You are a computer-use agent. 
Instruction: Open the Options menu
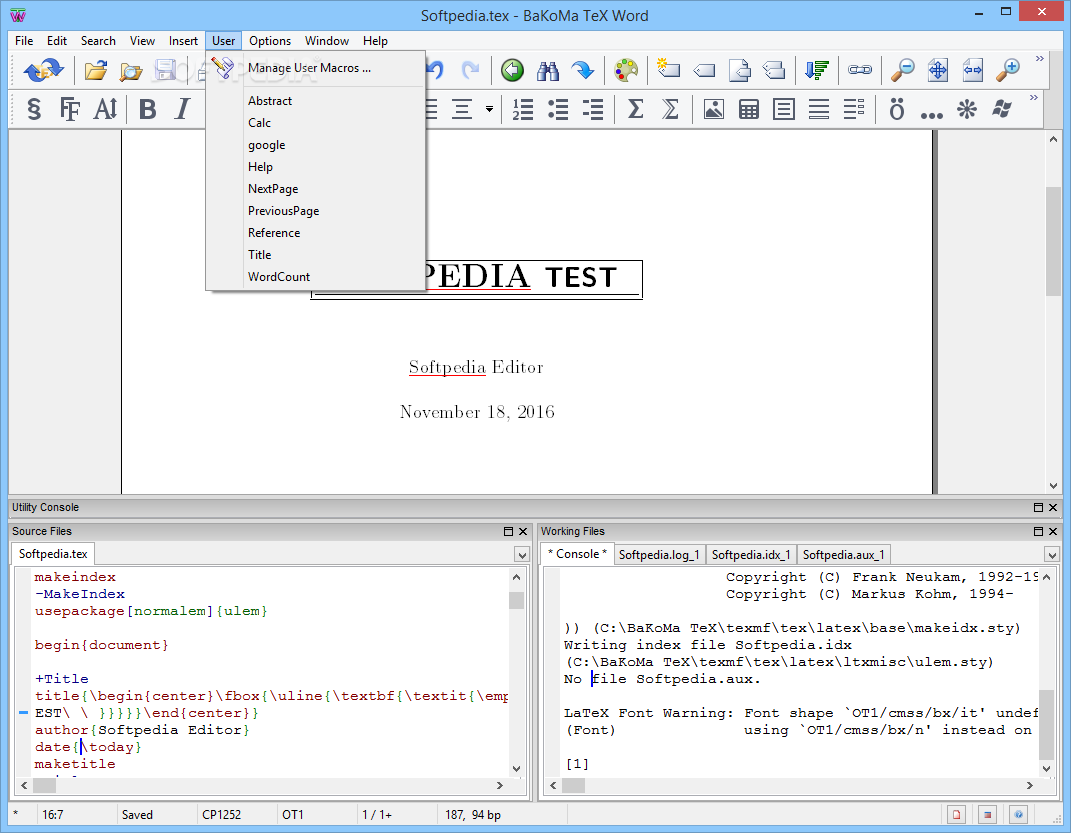coord(270,41)
